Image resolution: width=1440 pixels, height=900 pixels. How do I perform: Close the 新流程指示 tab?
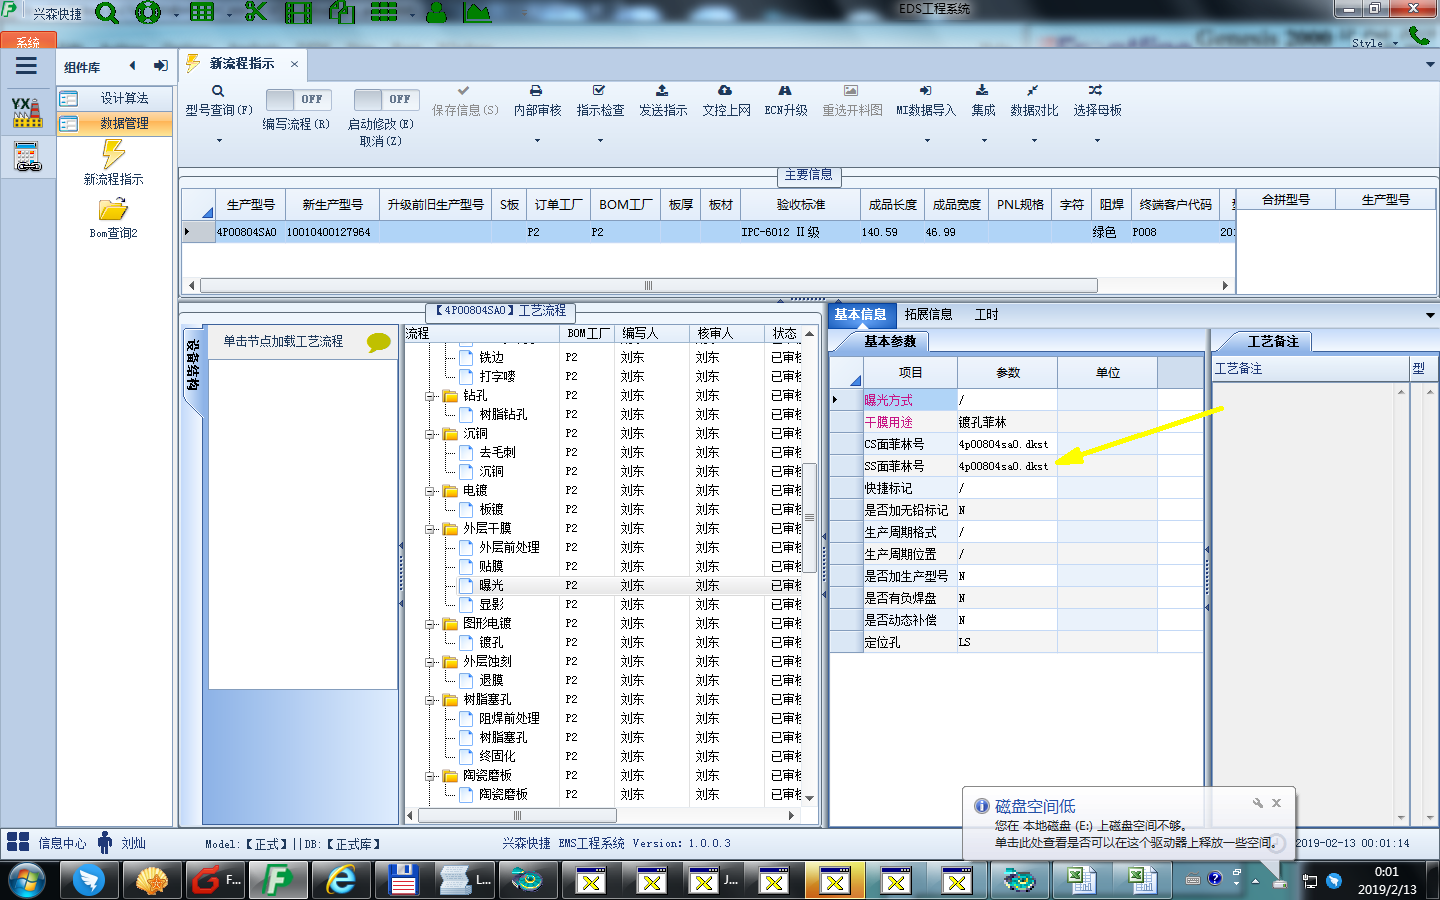tap(294, 64)
